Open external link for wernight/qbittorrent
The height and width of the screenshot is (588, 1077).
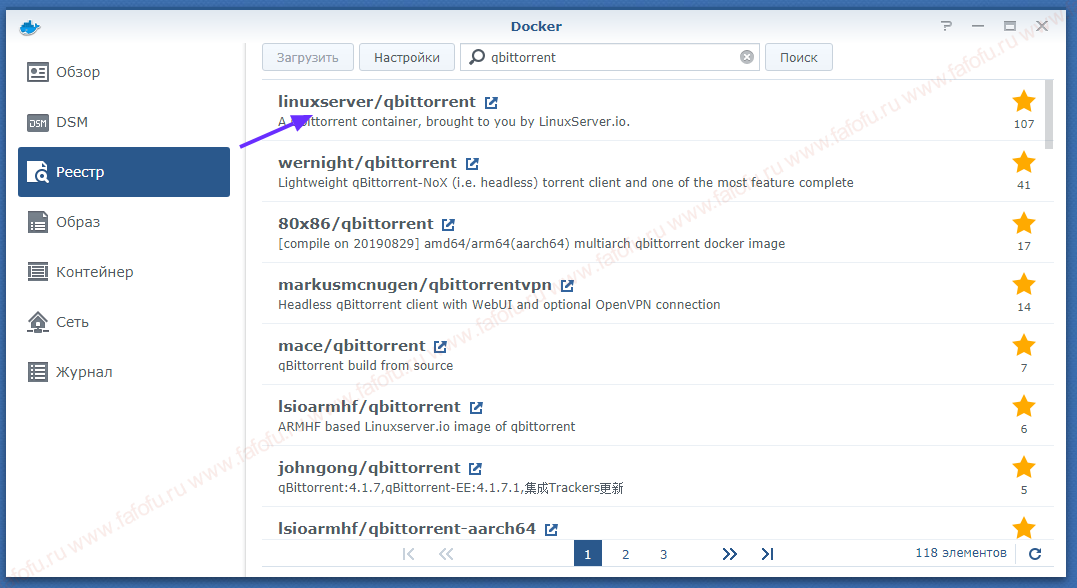472,163
